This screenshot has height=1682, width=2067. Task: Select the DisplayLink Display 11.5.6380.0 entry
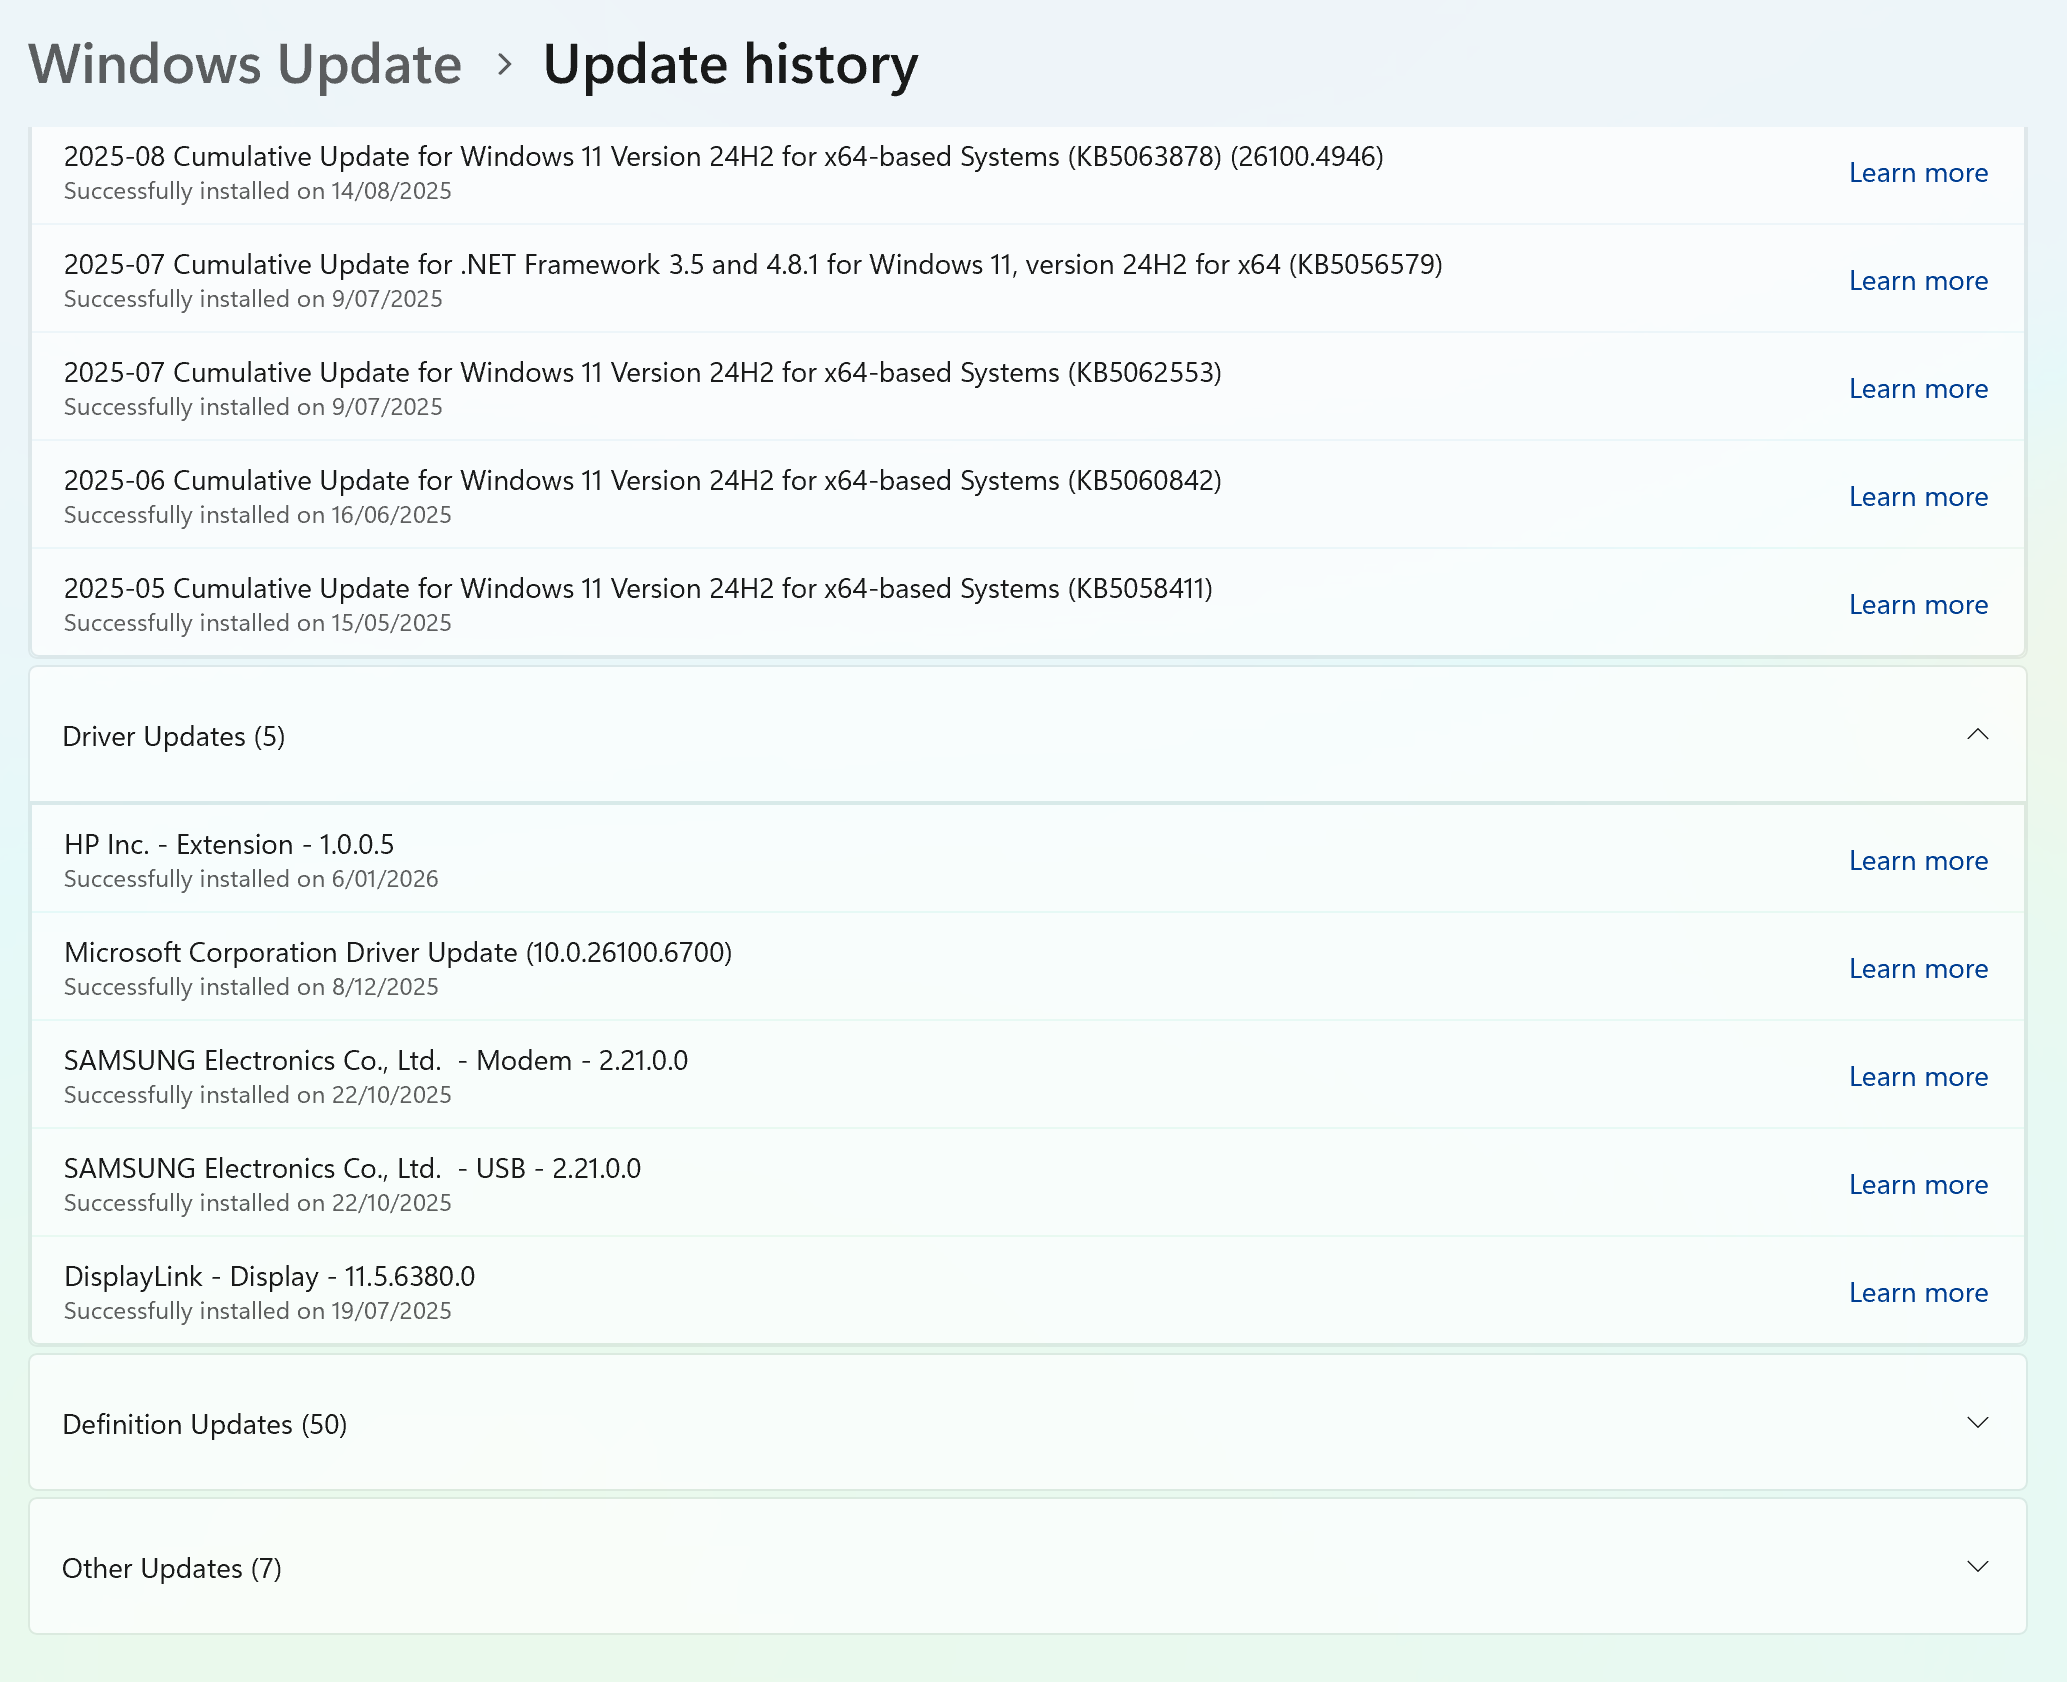pyautogui.click(x=270, y=1277)
